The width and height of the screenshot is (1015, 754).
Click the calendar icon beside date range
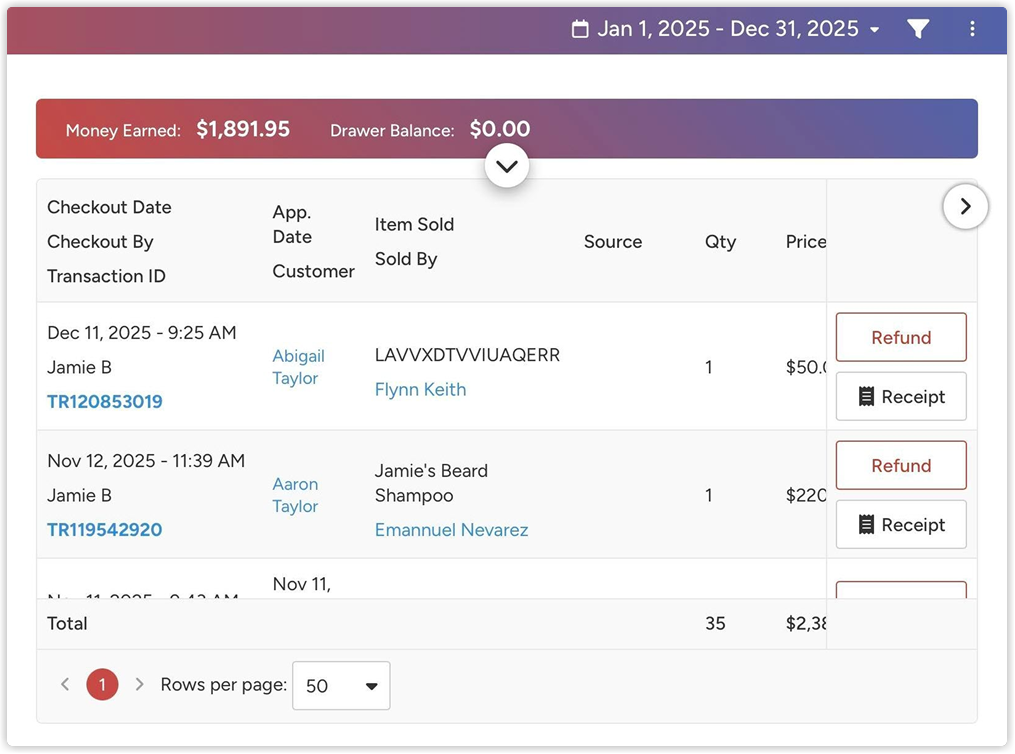point(581,29)
